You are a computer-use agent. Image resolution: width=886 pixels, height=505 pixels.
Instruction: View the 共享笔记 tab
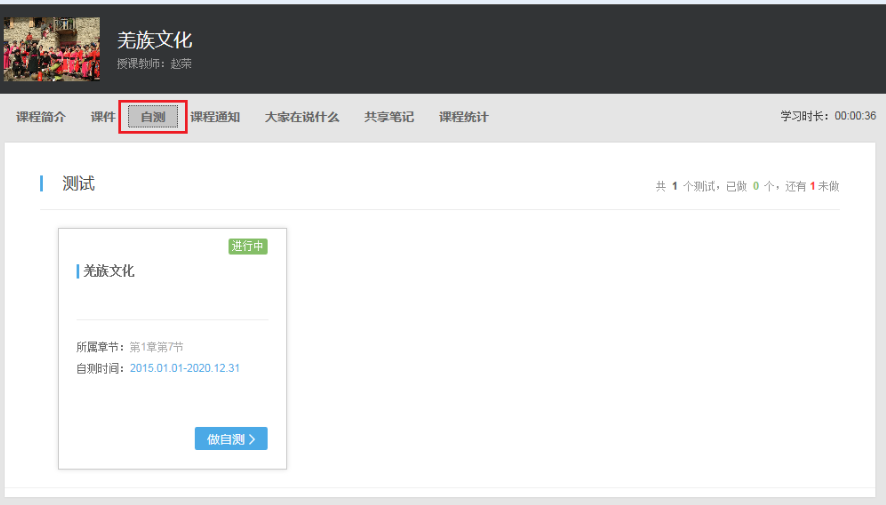(389, 117)
